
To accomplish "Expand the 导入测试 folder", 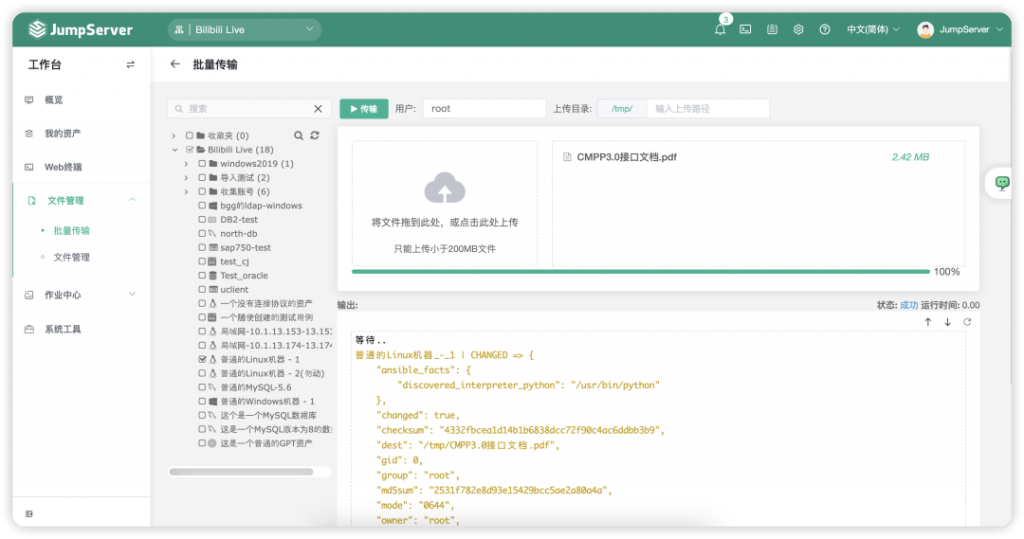I will click(186, 178).
